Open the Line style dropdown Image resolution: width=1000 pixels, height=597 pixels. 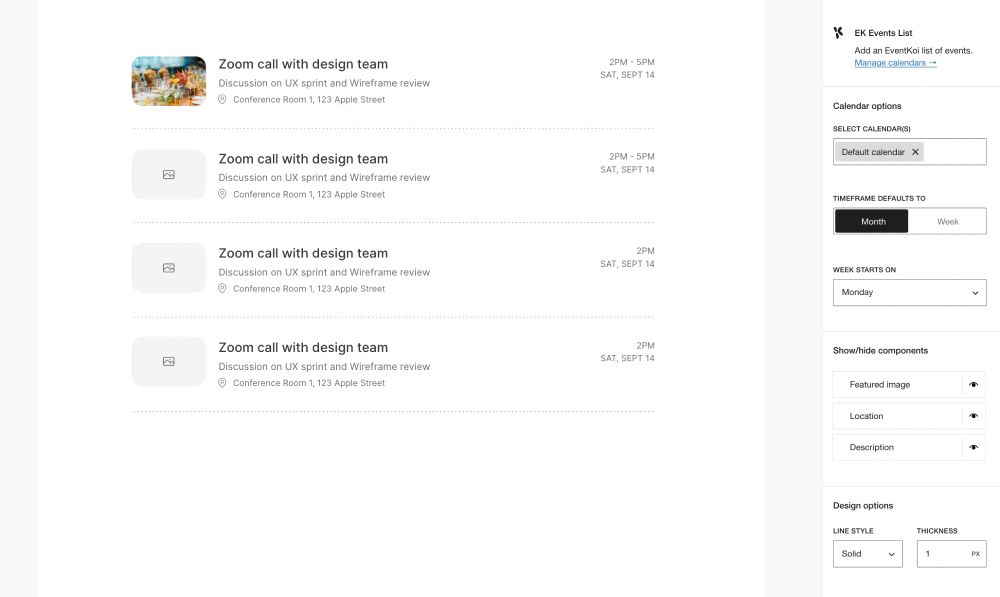pyautogui.click(x=867, y=553)
